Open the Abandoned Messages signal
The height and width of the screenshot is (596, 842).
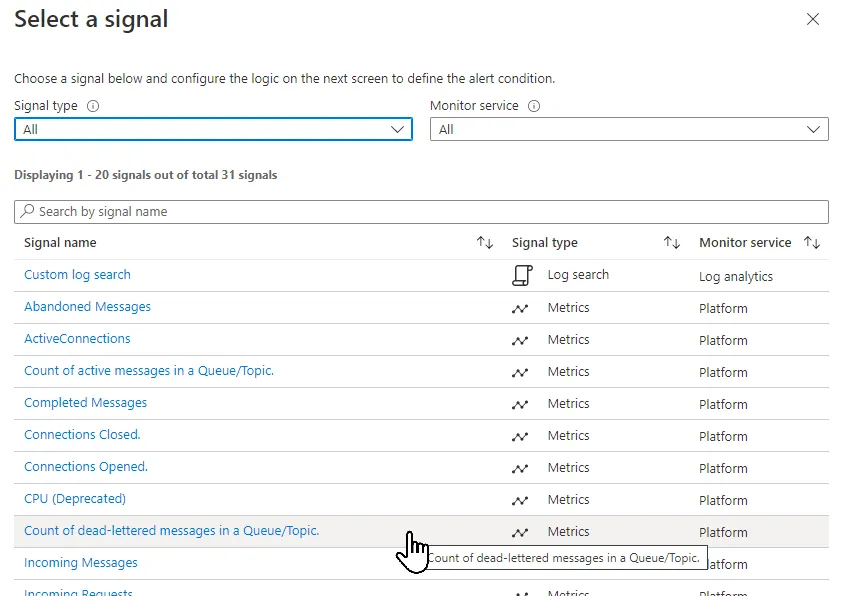pos(87,307)
